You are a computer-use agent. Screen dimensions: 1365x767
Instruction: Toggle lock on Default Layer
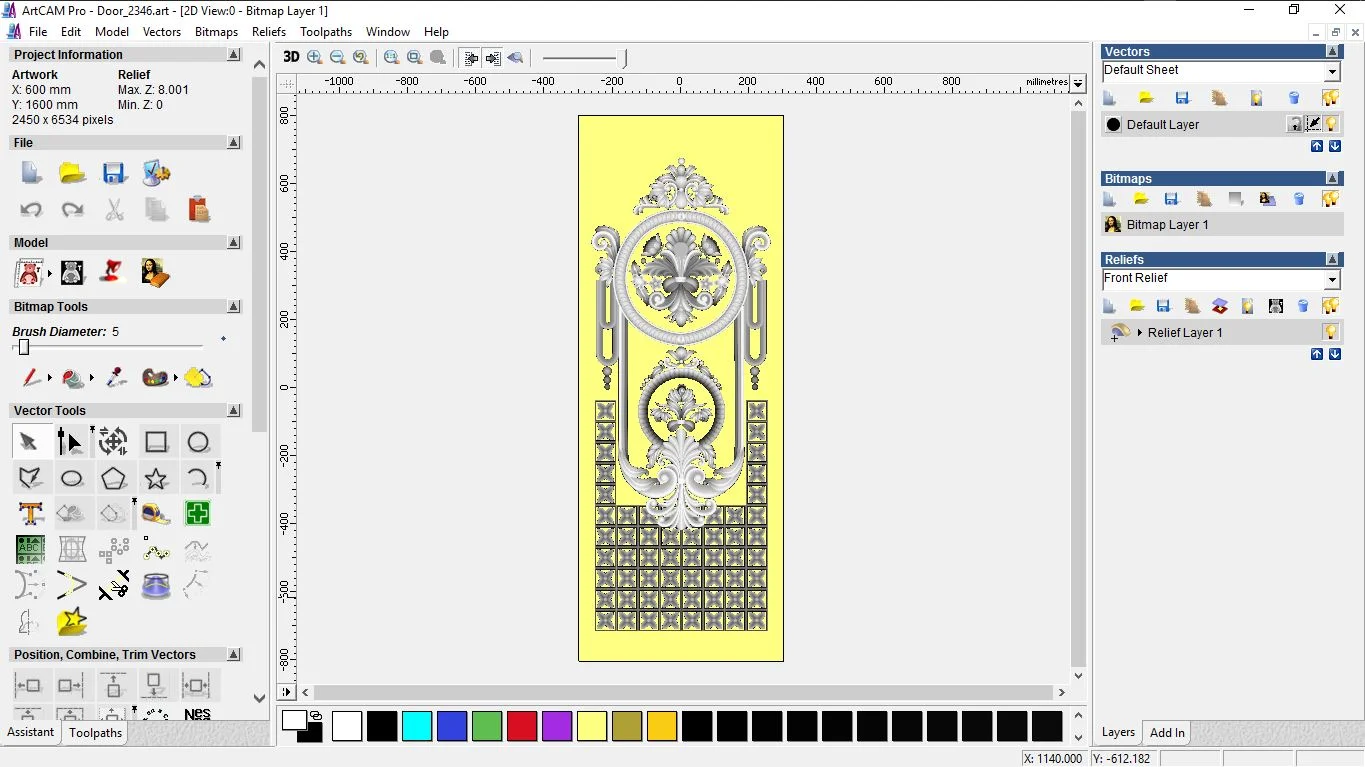click(x=1295, y=124)
